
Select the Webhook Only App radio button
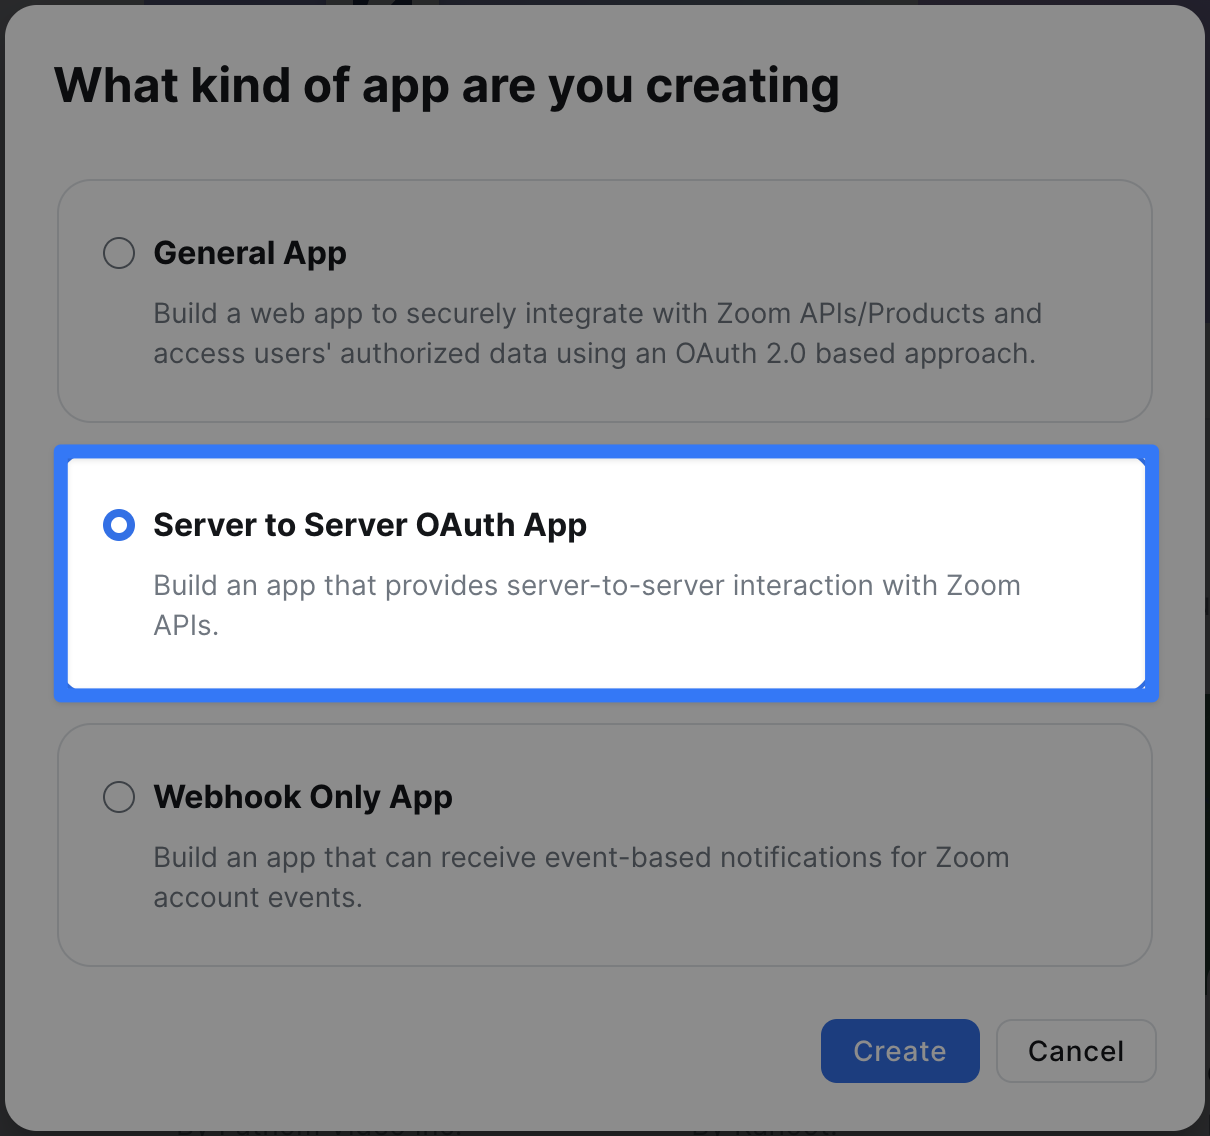pyautogui.click(x=119, y=797)
